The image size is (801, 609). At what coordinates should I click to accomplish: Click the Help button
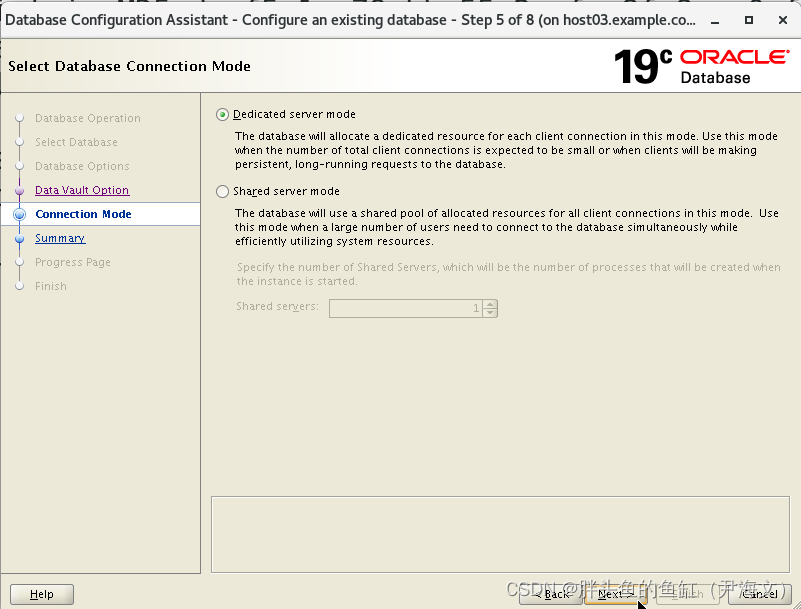tap(42, 594)
